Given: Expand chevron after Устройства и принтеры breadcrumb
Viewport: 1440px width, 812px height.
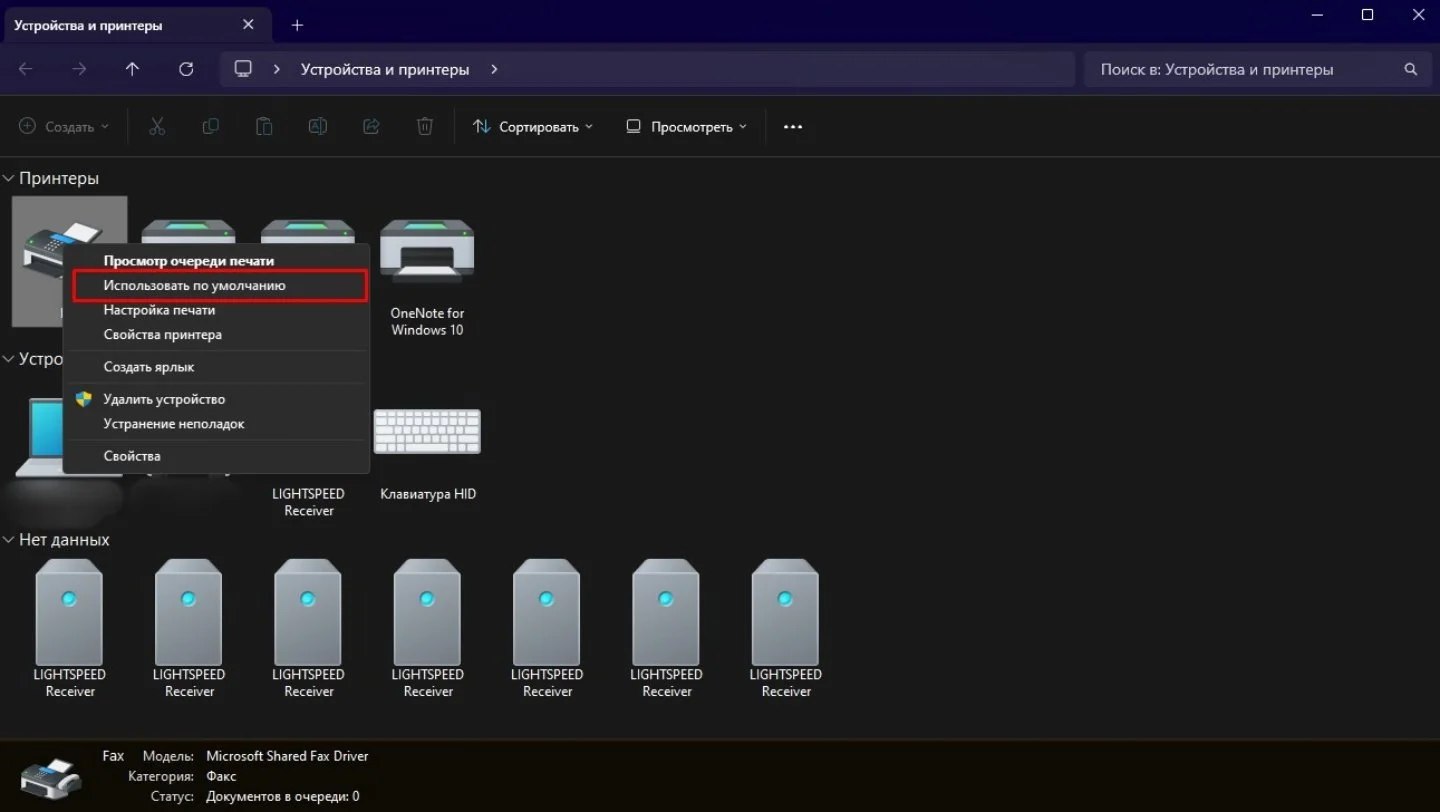Looking at the screenshot, I should click(494, 69).
